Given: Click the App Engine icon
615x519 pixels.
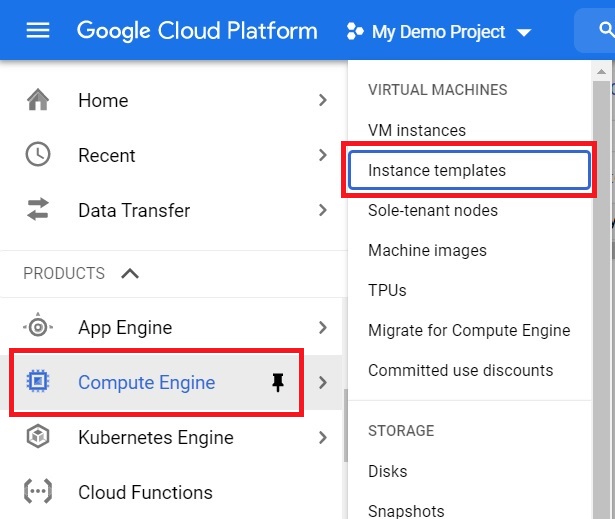Looking at the screenshot, I should pos(38,327).
